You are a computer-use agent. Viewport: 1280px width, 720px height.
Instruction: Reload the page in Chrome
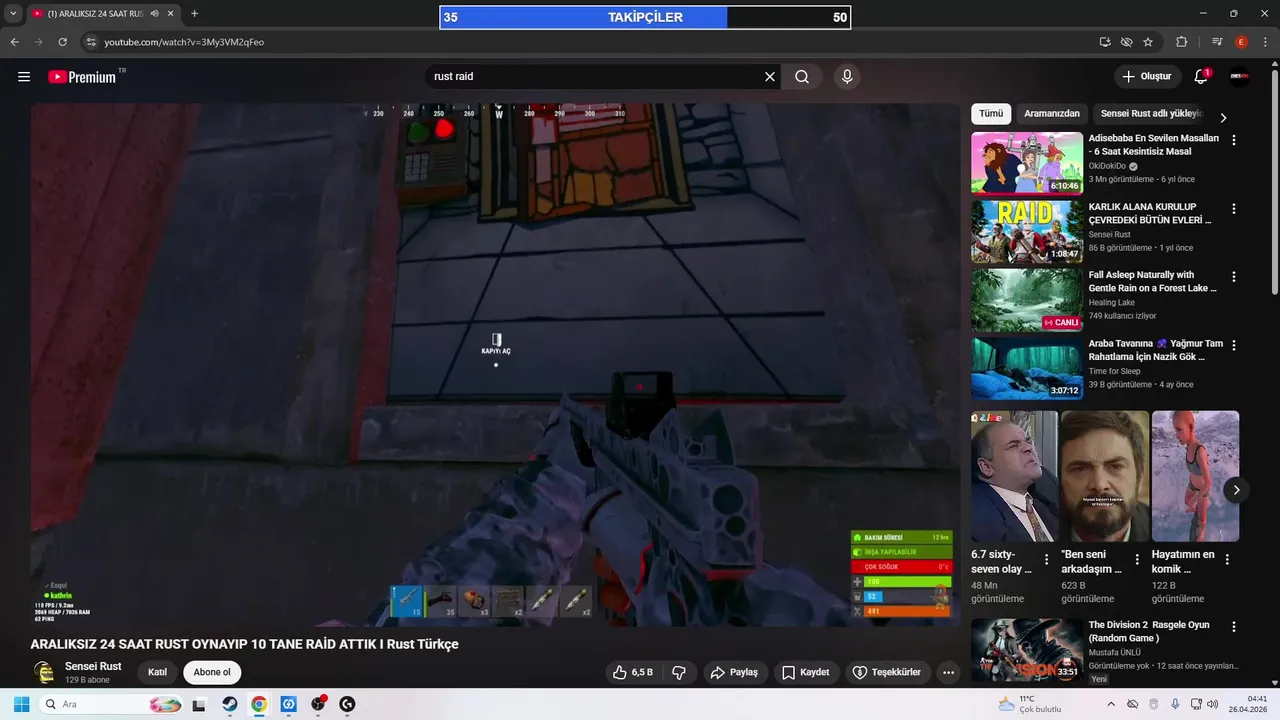pos(63,42)
